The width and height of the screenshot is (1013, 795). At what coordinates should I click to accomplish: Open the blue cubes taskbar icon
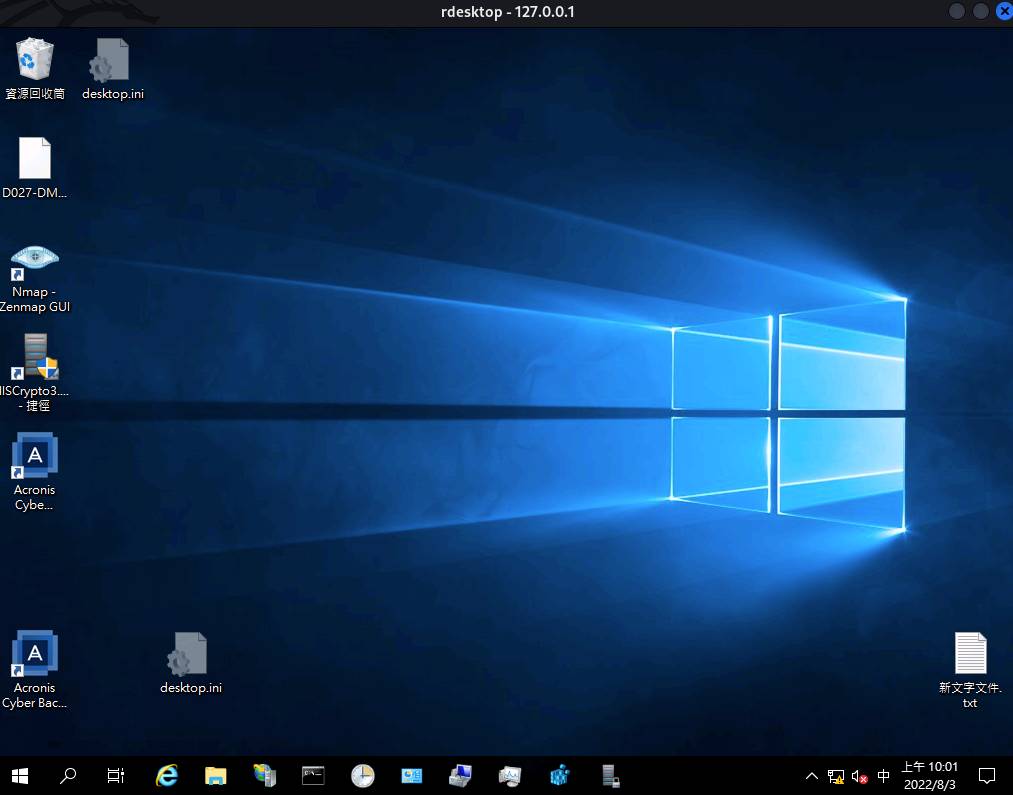coord(559,776)
